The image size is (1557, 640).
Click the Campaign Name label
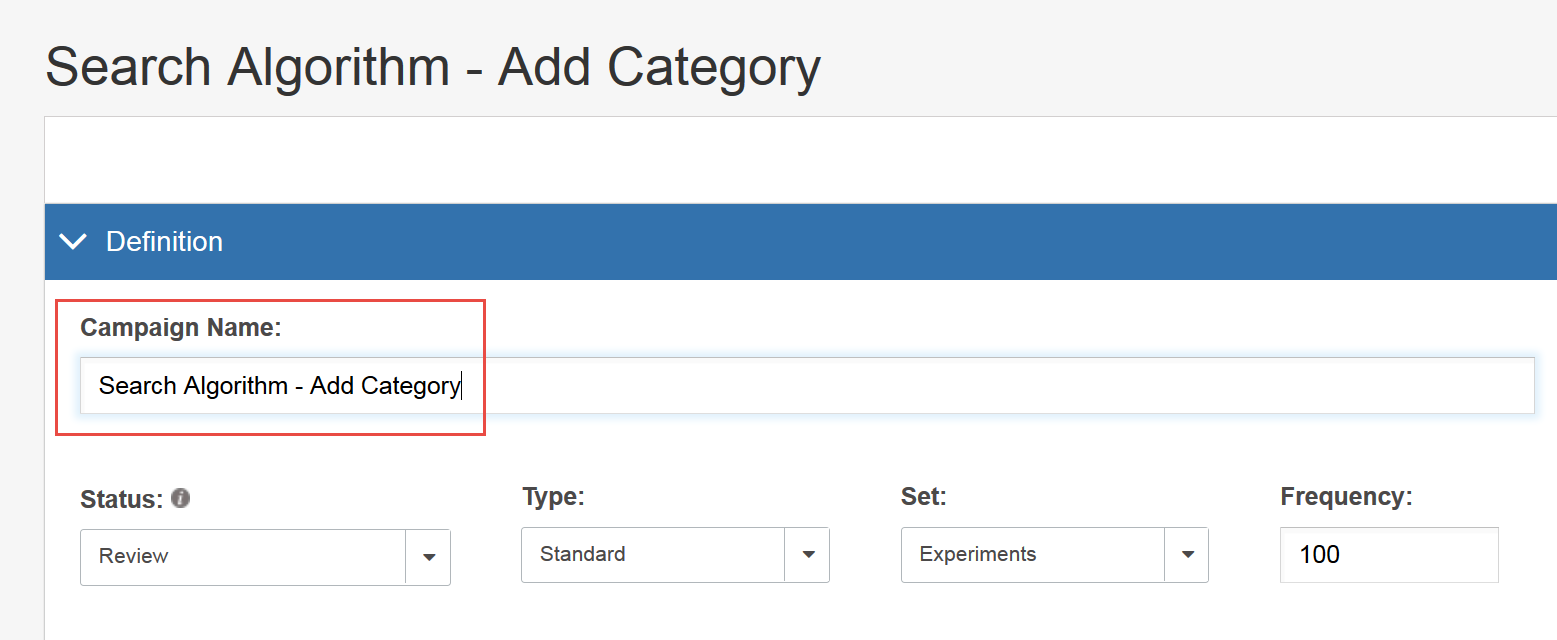point(181,328)
